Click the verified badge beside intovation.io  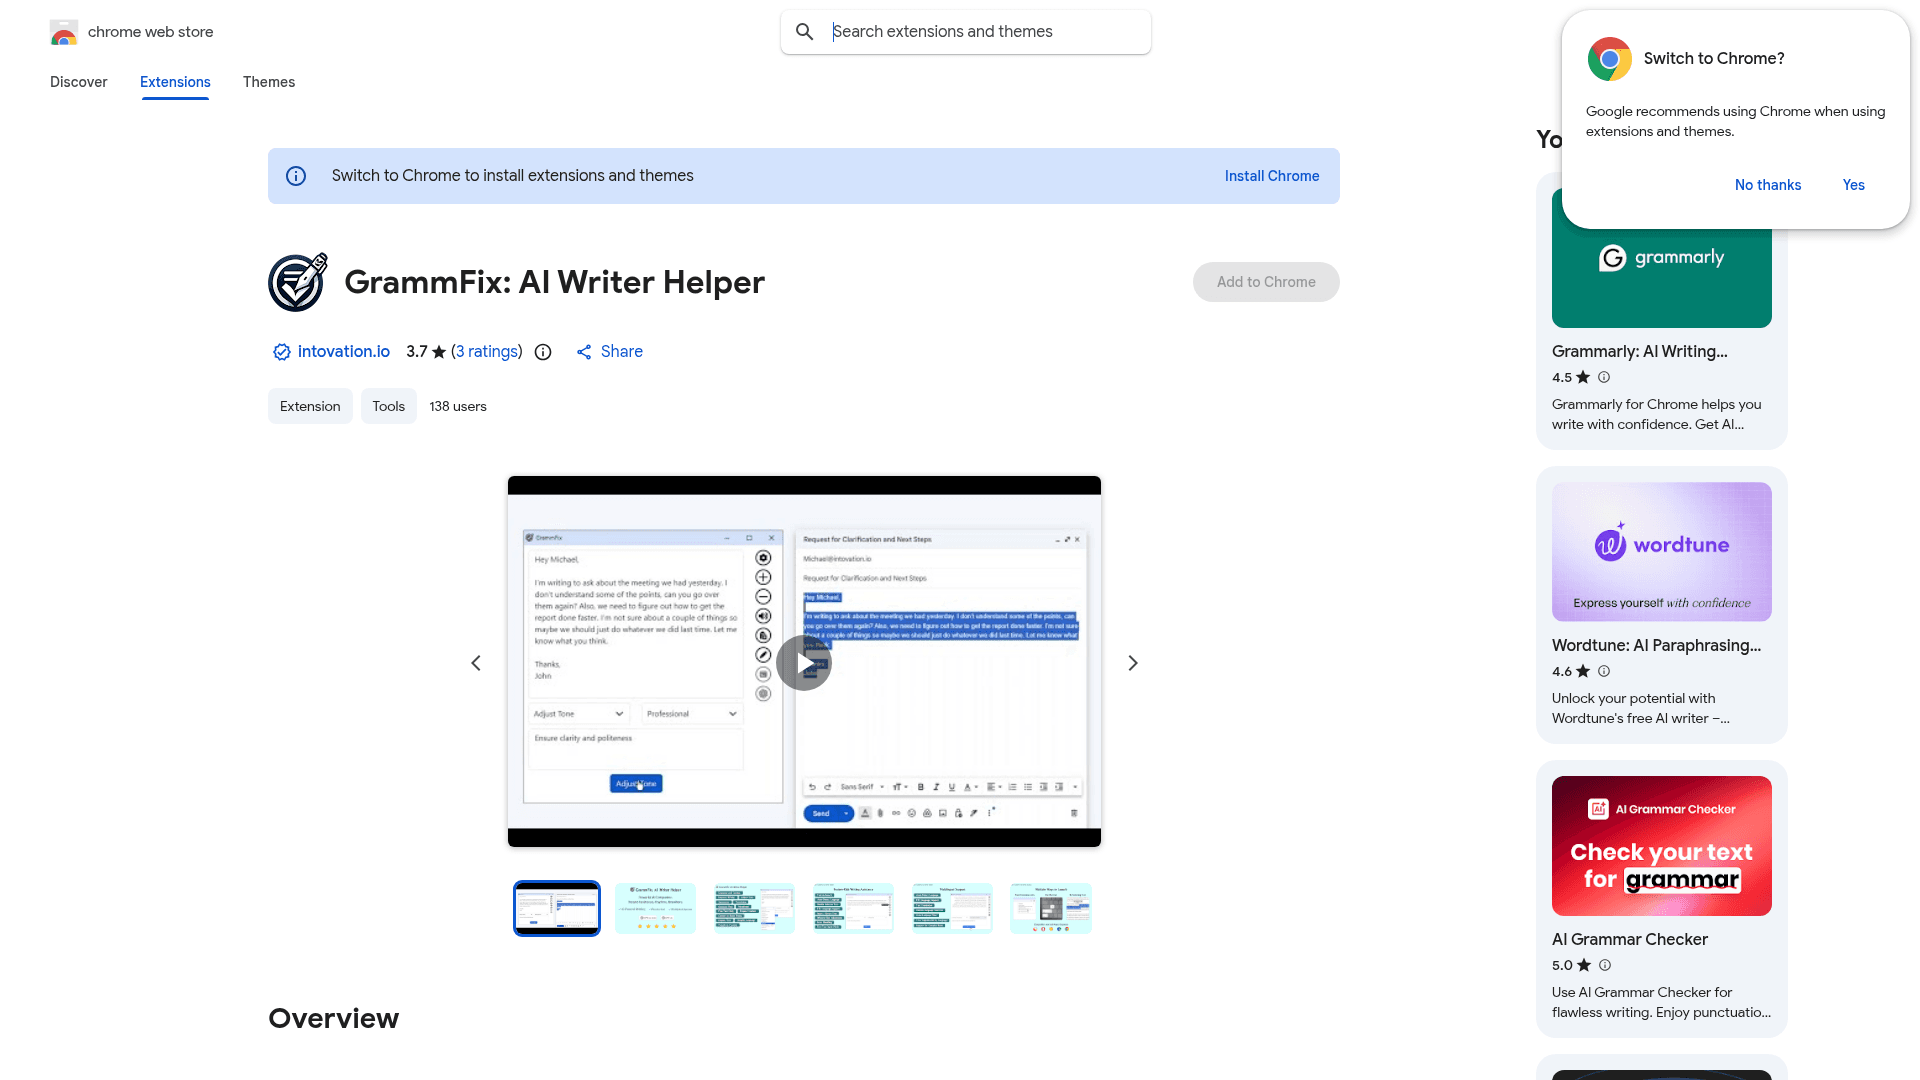coord(282,352)
